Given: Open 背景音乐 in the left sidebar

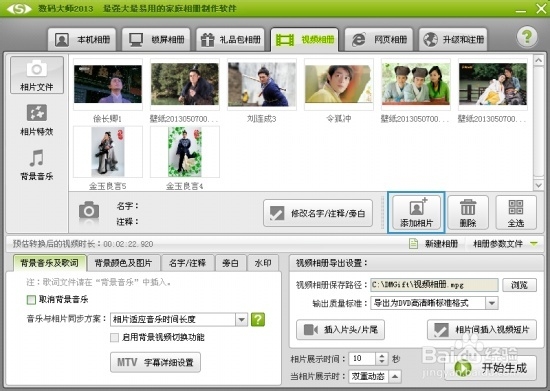Looking at the screenshot, I should point(37,165).
